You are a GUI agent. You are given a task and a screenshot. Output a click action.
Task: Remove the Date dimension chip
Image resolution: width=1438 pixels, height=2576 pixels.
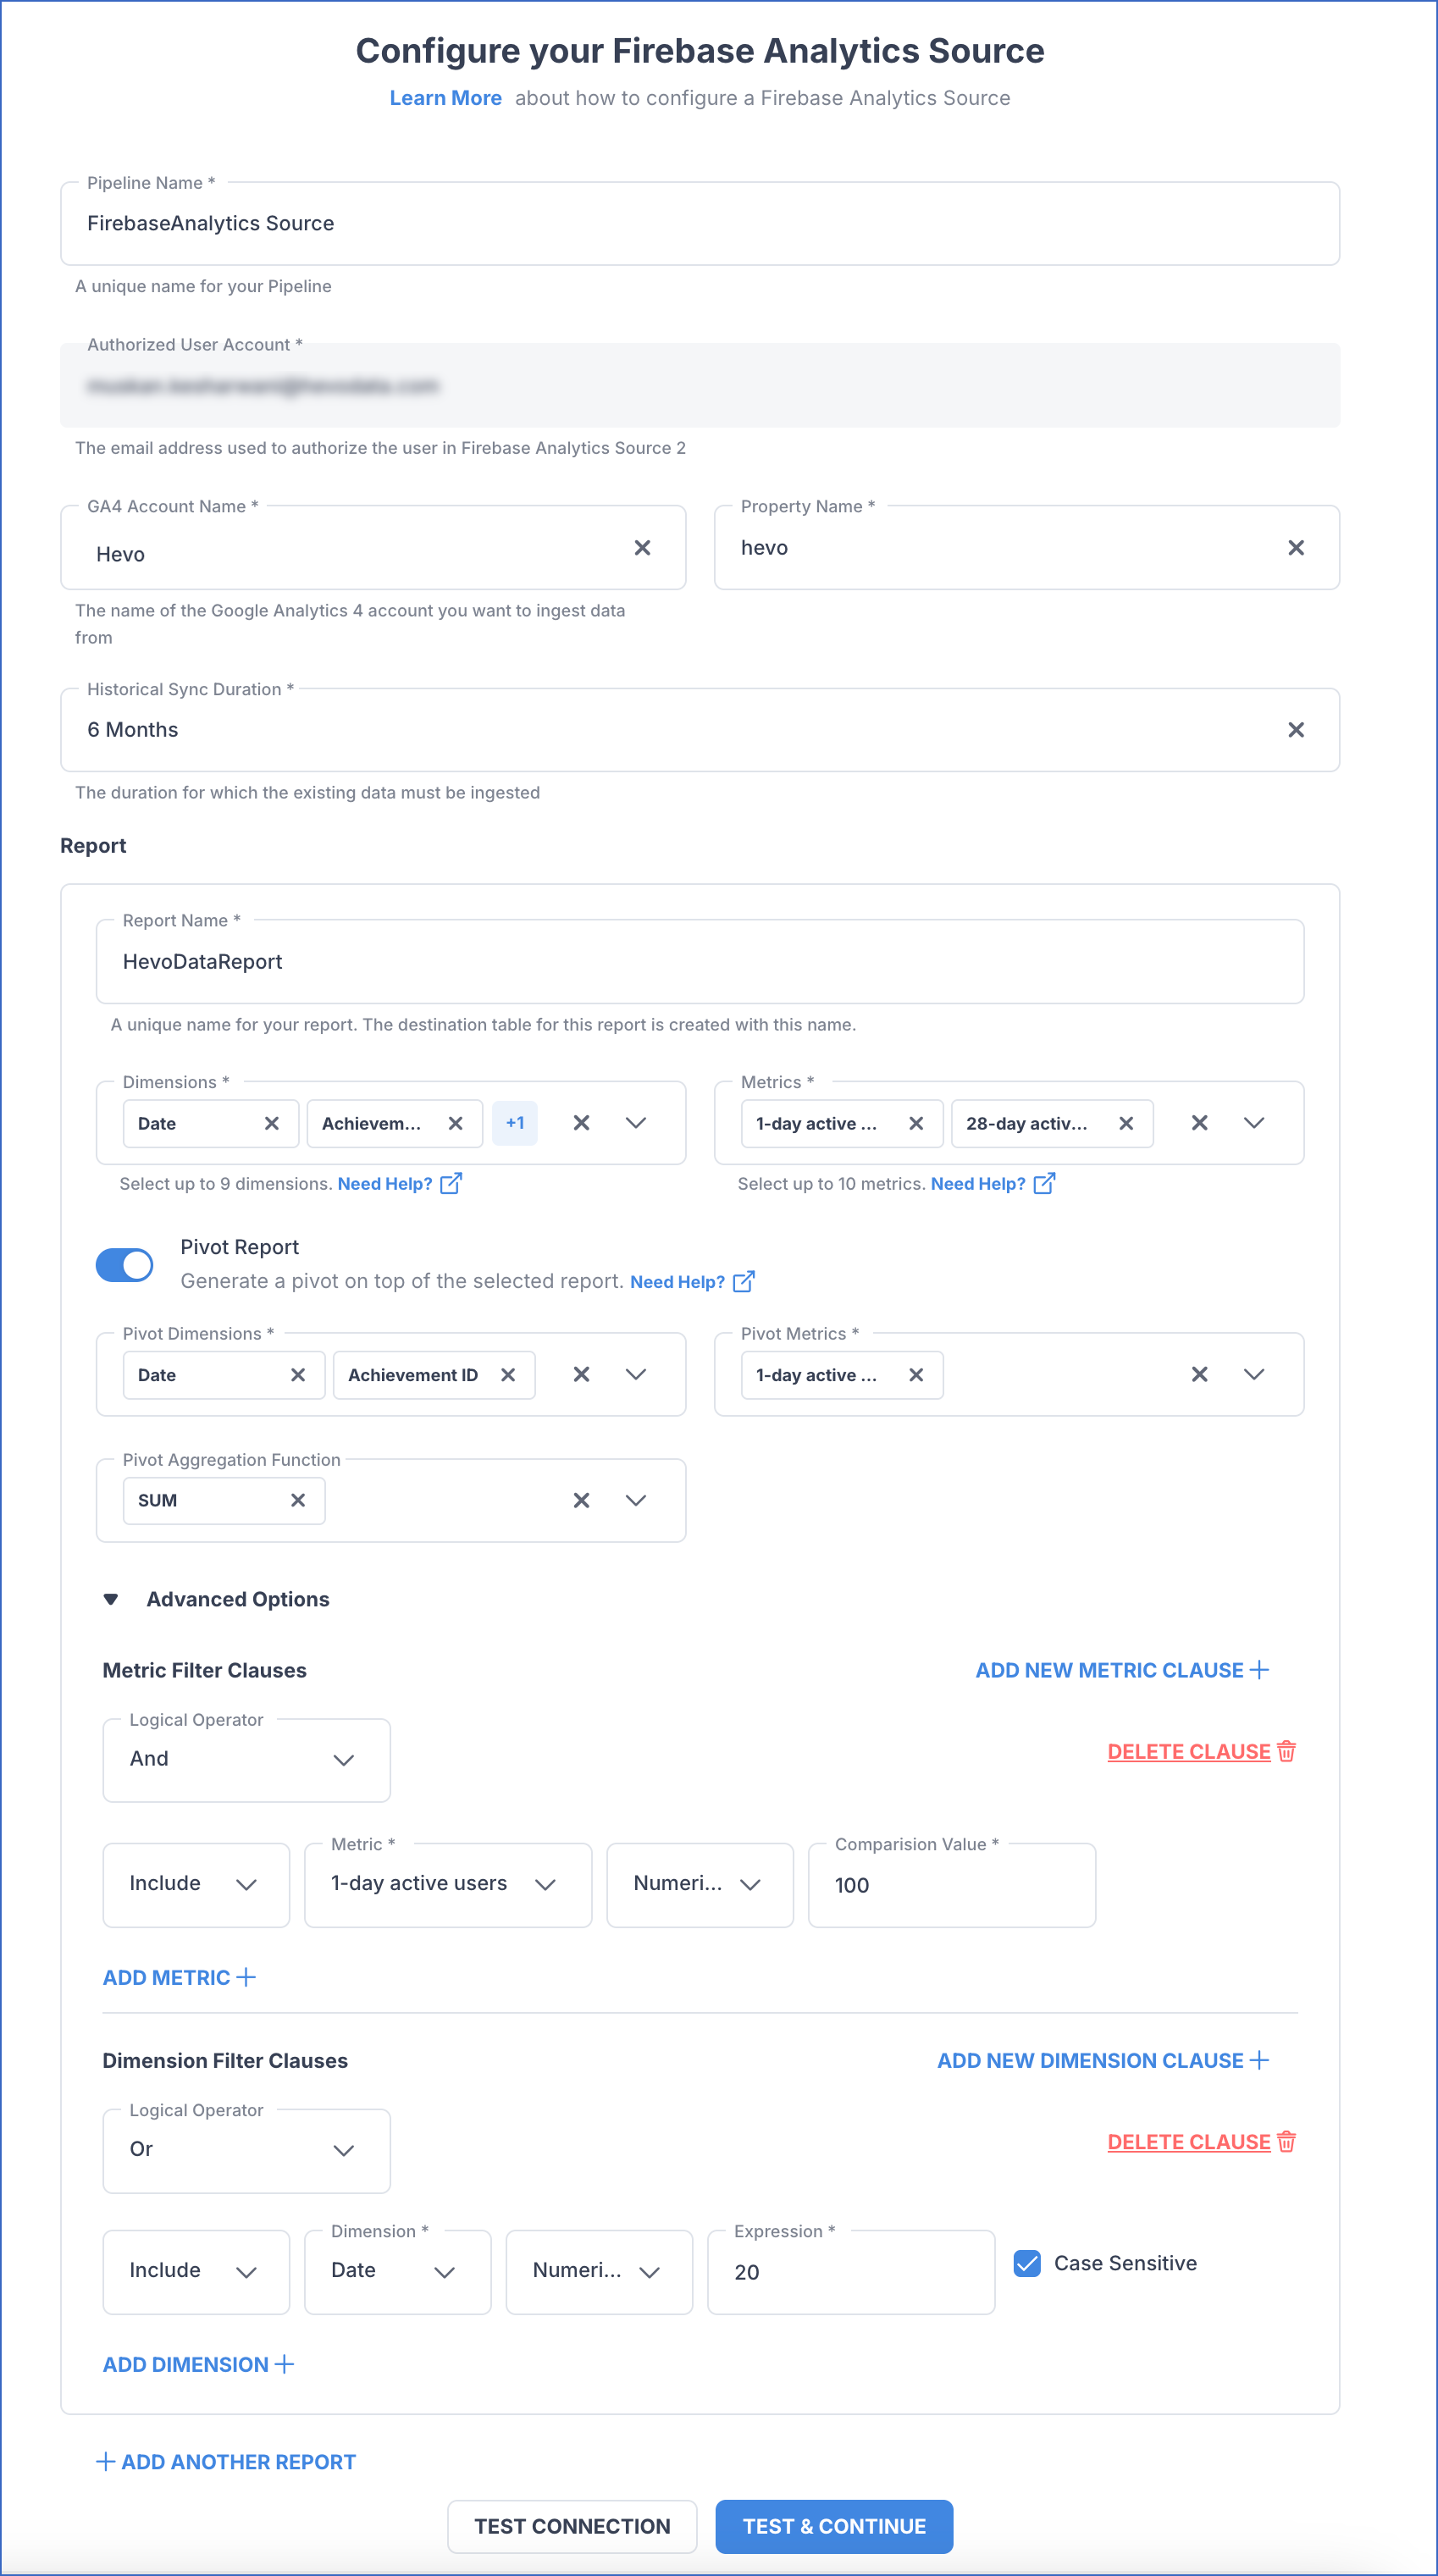click(x=272, y=1123)
